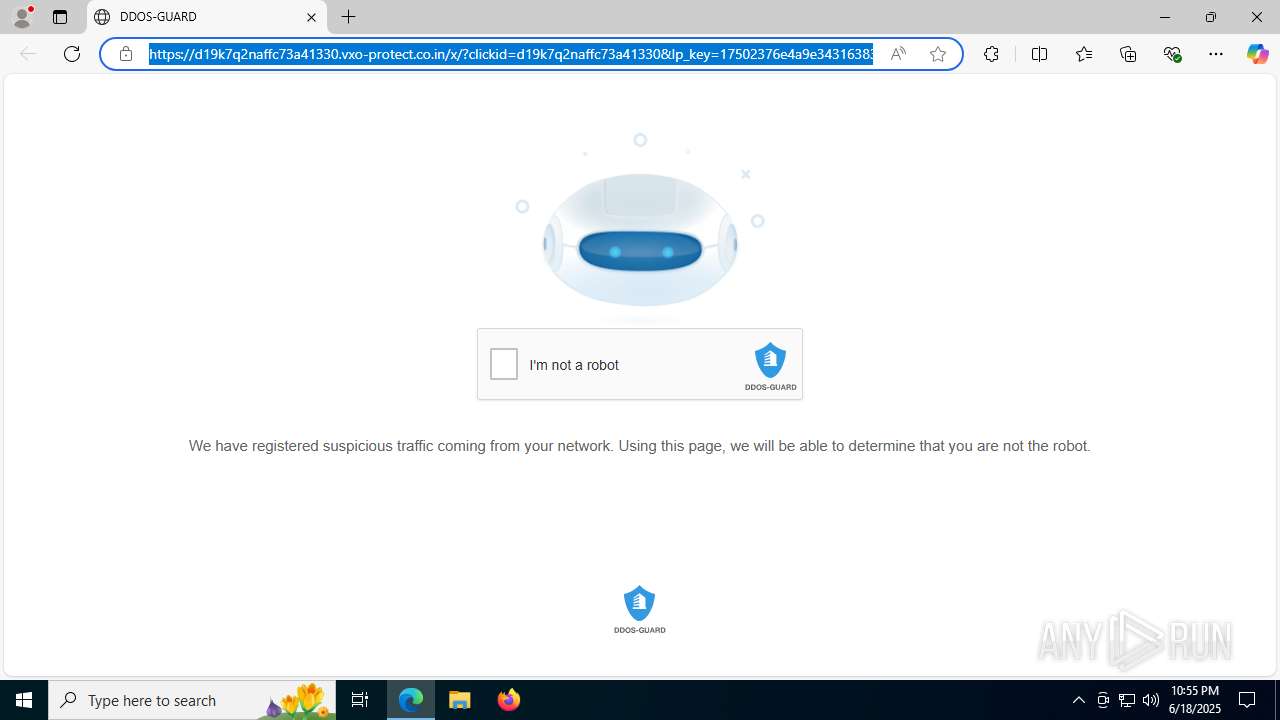The height and width of the screenshot is (720, 1280).
Task: Open Tab actions menu
Action: coord(60,17)
